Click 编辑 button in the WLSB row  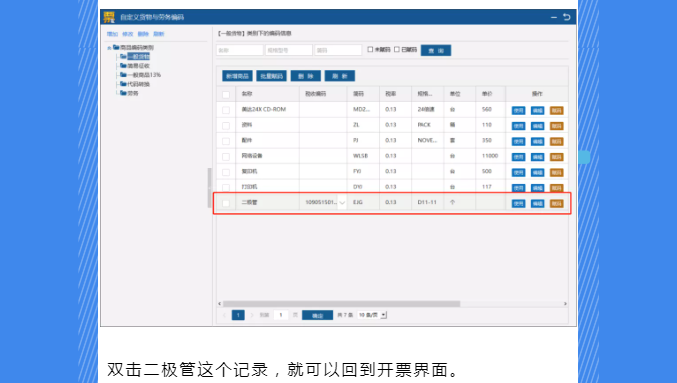[538, 157]
